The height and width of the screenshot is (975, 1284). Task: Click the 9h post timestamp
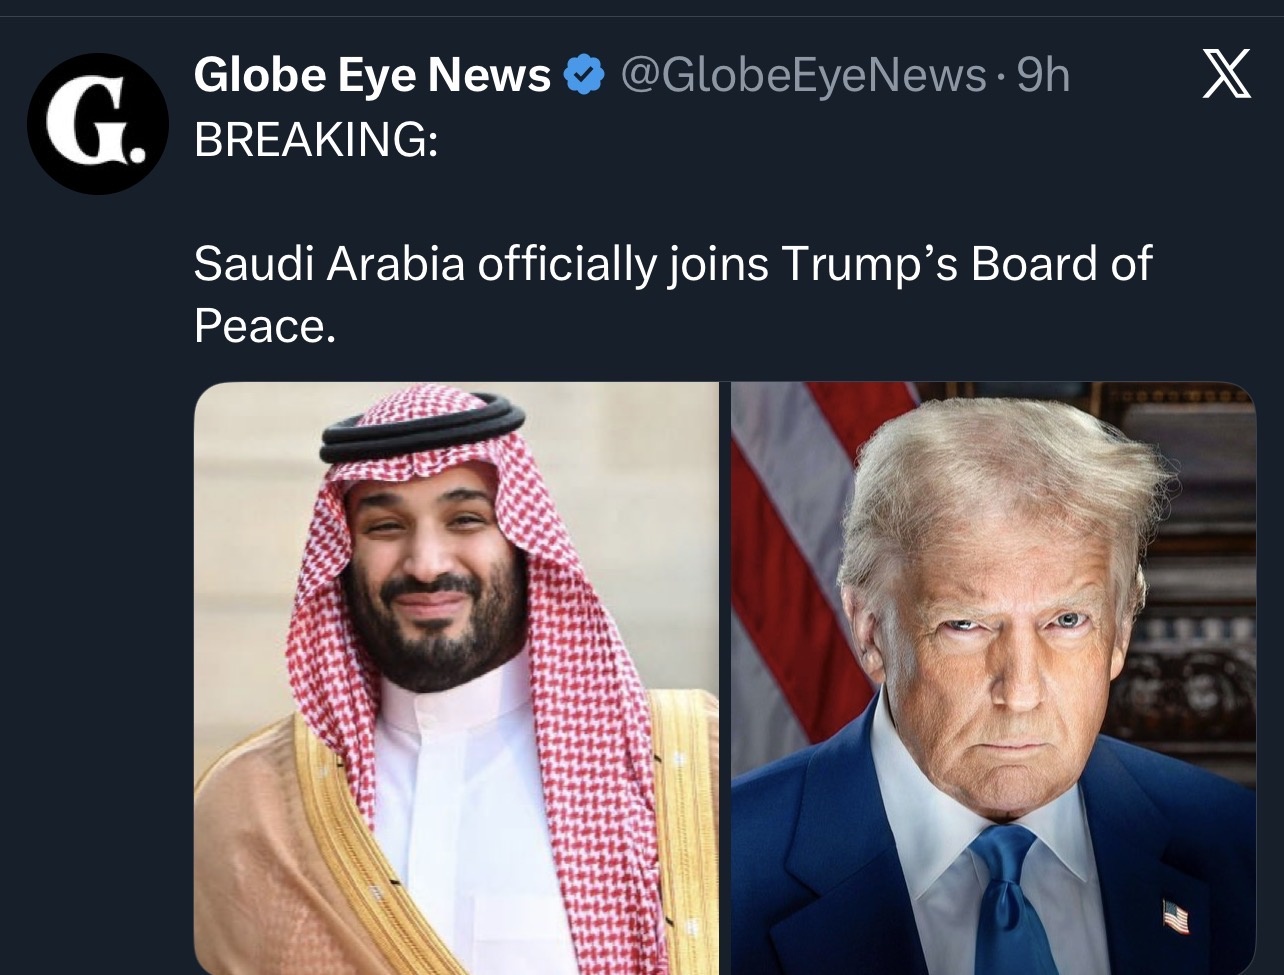click(x=1043, y=76)
